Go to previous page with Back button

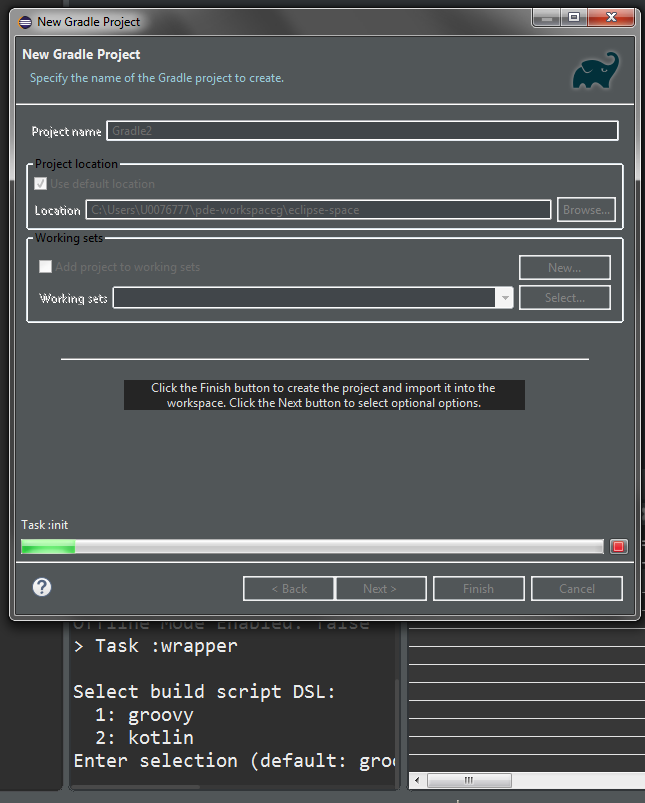click(x=289, y=588)
